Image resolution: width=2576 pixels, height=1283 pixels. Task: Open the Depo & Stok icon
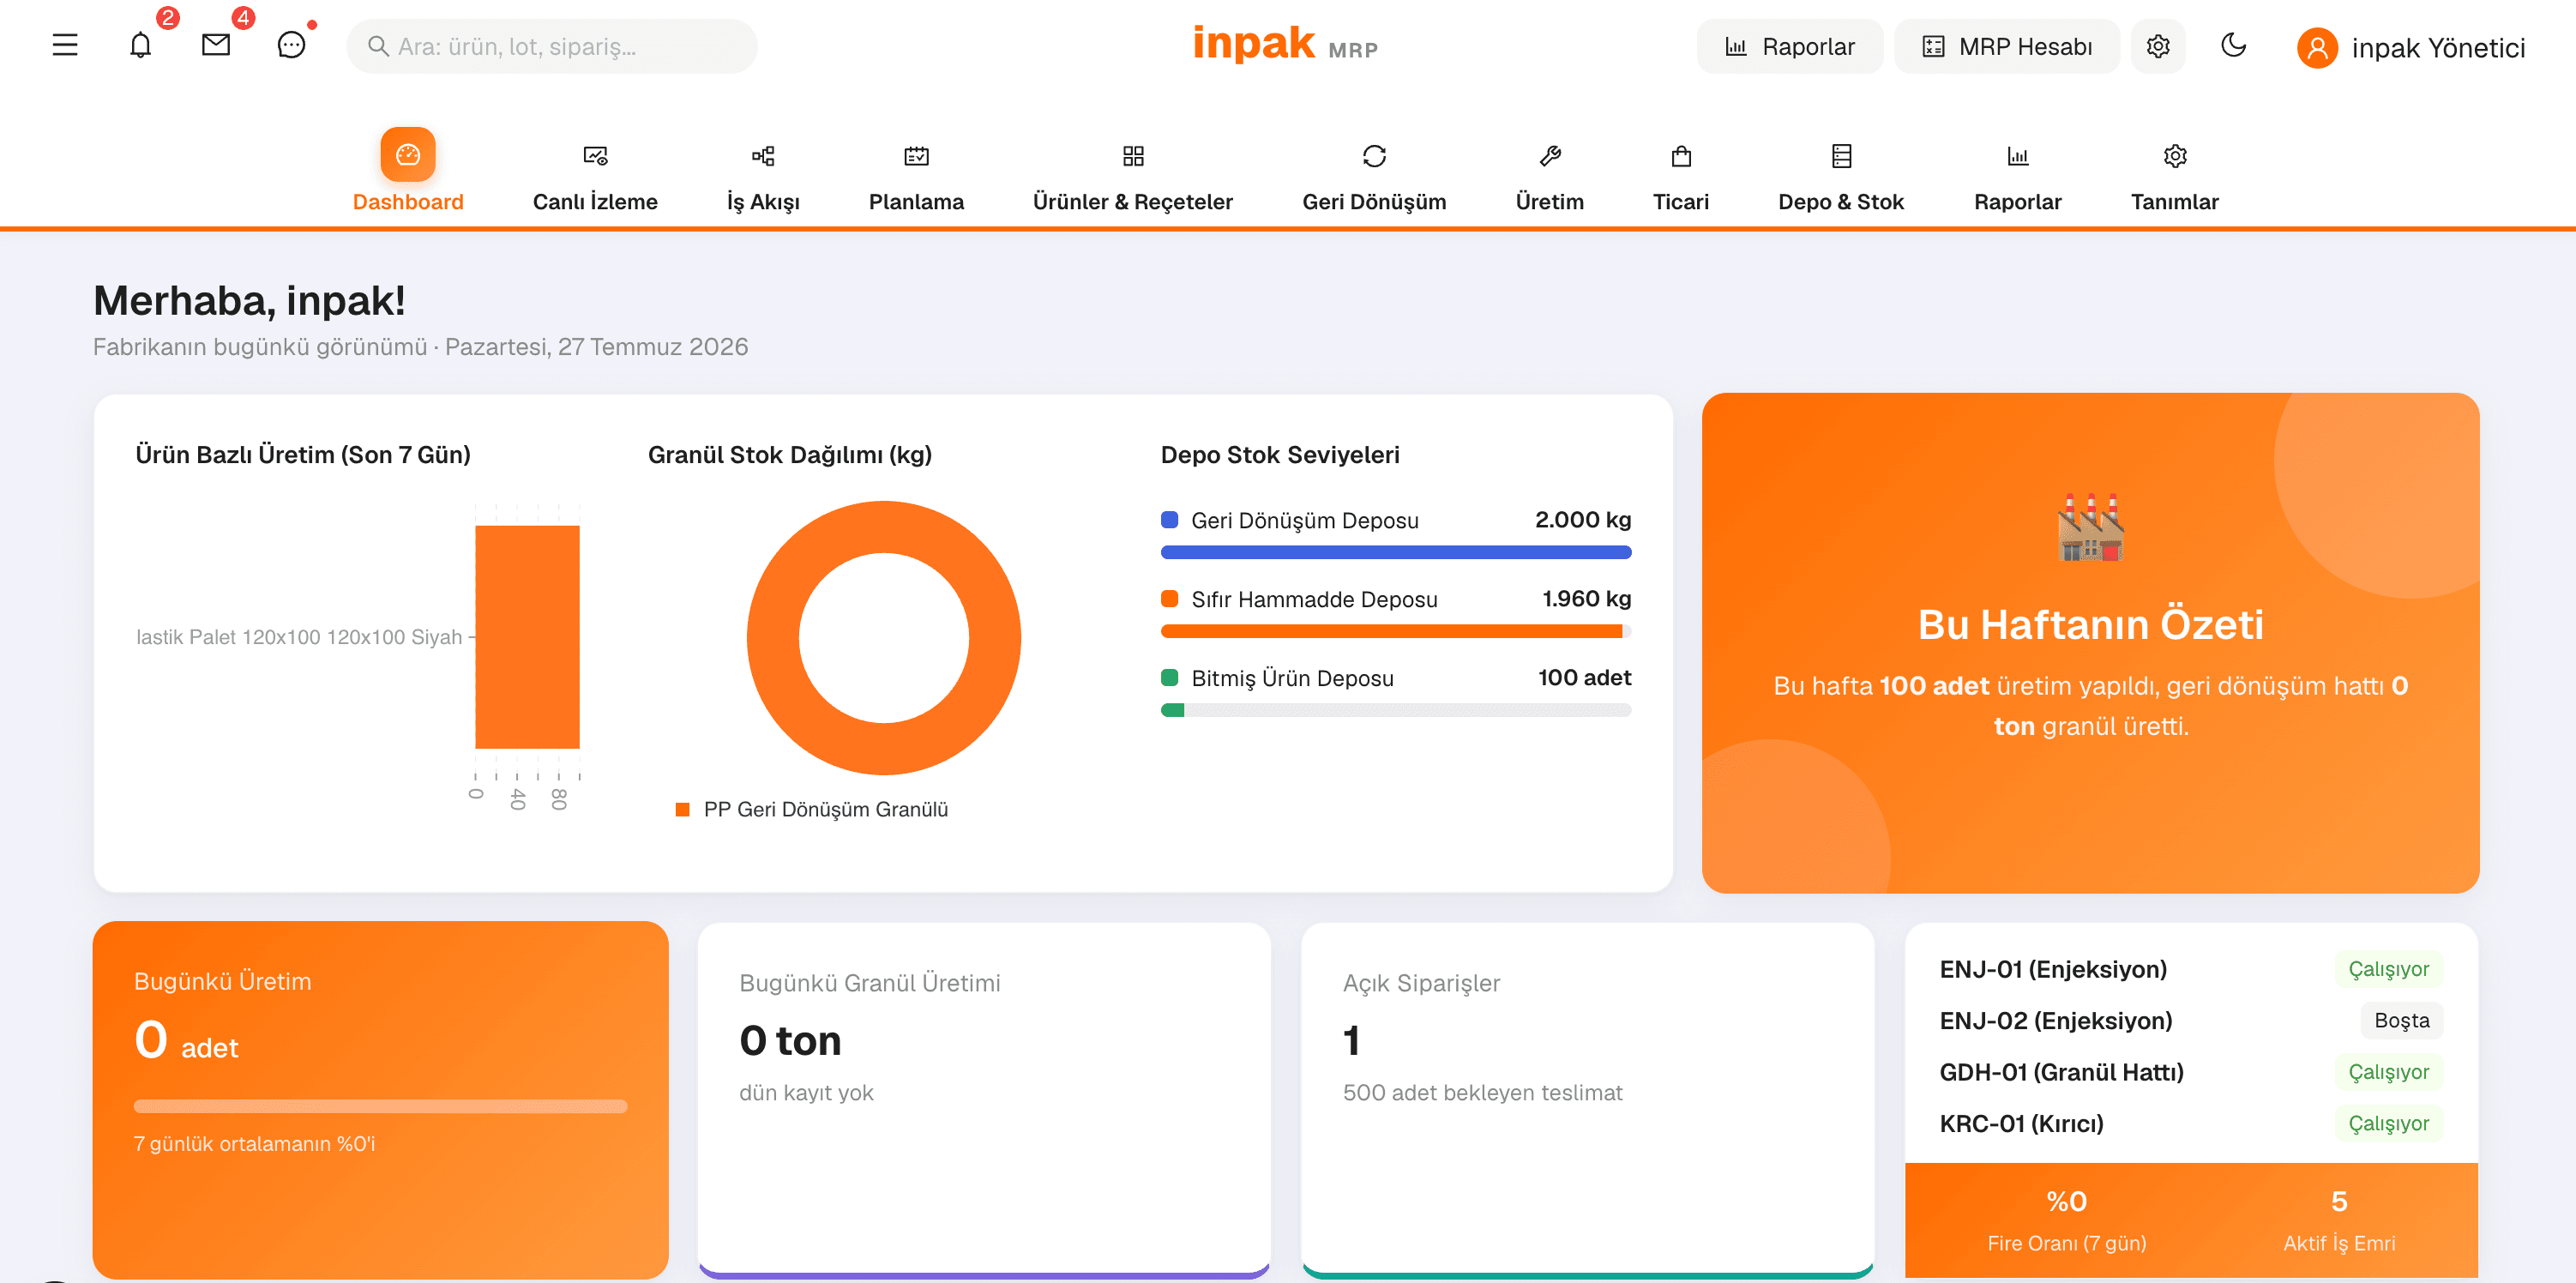pos(1841,156)
